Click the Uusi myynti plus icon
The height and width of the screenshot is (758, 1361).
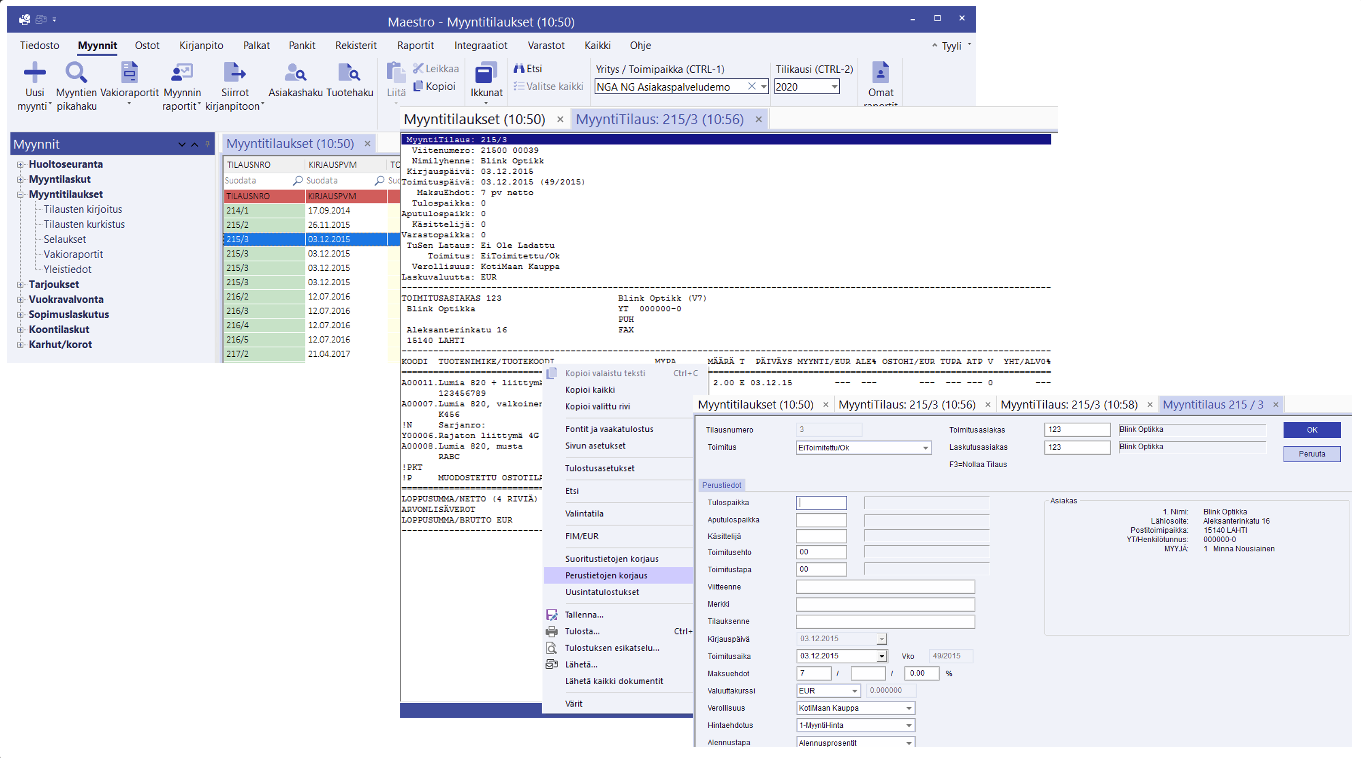[35, 72]
